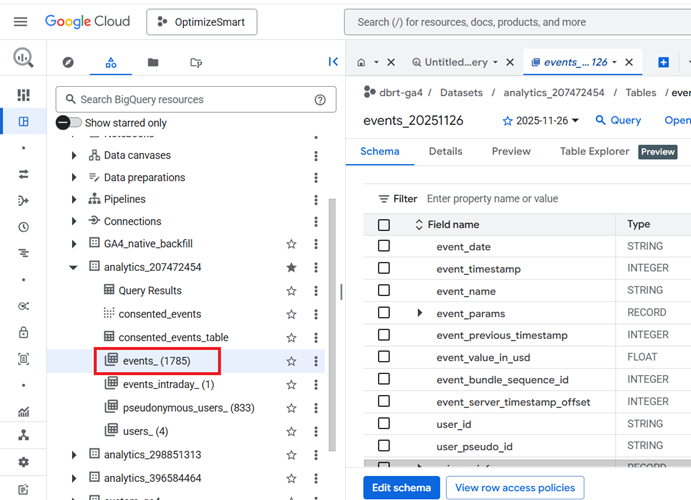Click View row access policies button
Image resolution: width=691 pixels, height=500 pixels.
pos(515,488)
